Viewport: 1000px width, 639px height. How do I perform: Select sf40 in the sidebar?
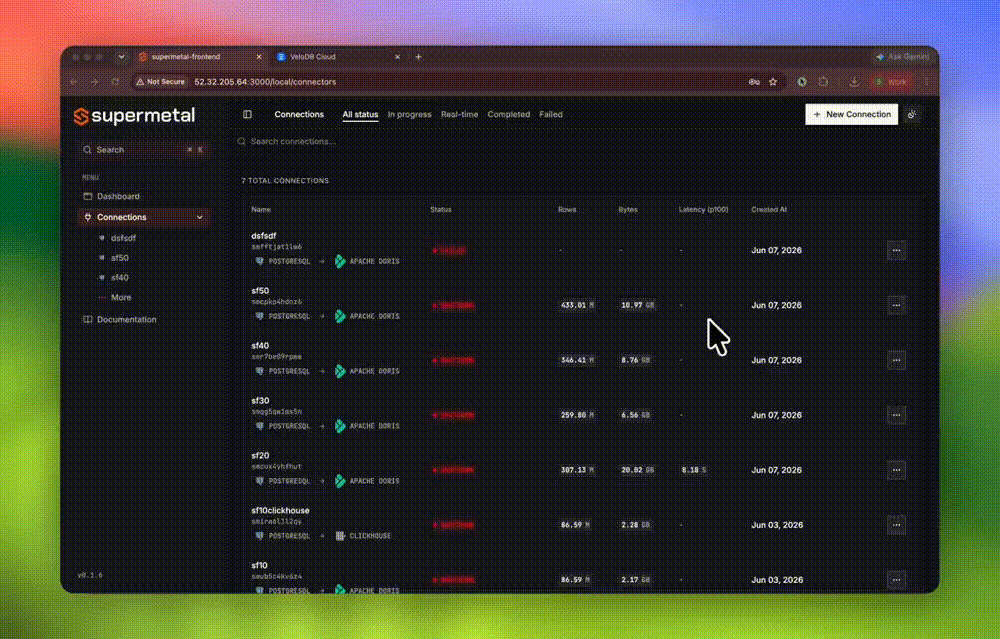[119, 278]
